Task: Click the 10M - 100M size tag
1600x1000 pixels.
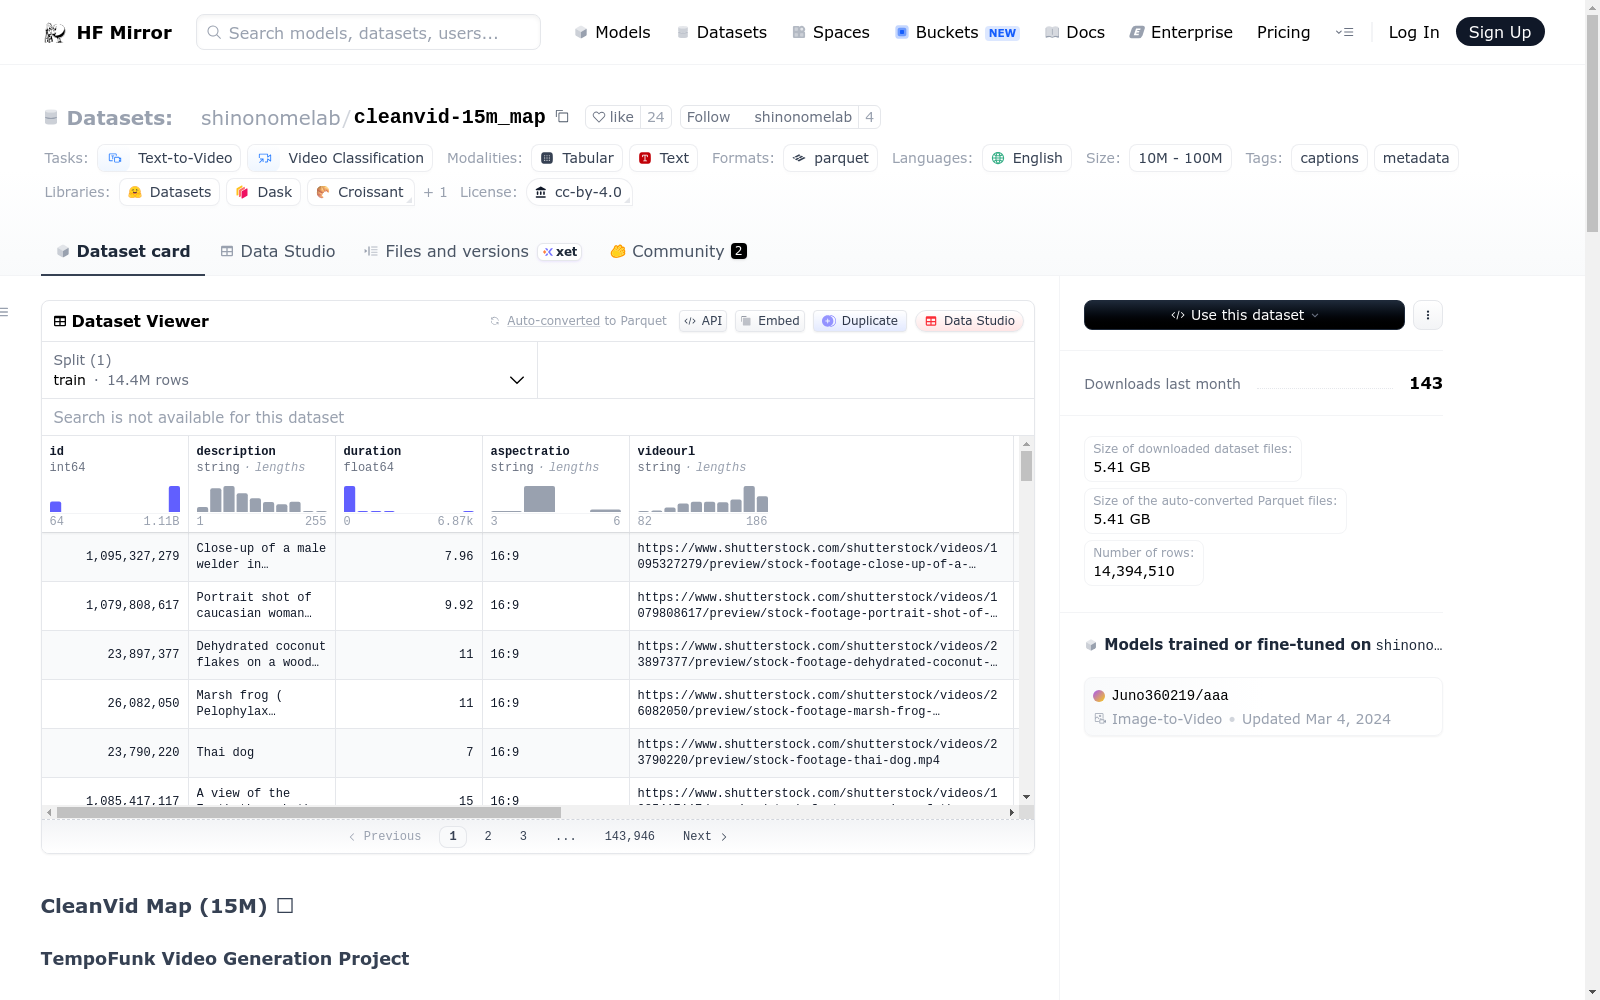Action: [x=1180, y=158]
